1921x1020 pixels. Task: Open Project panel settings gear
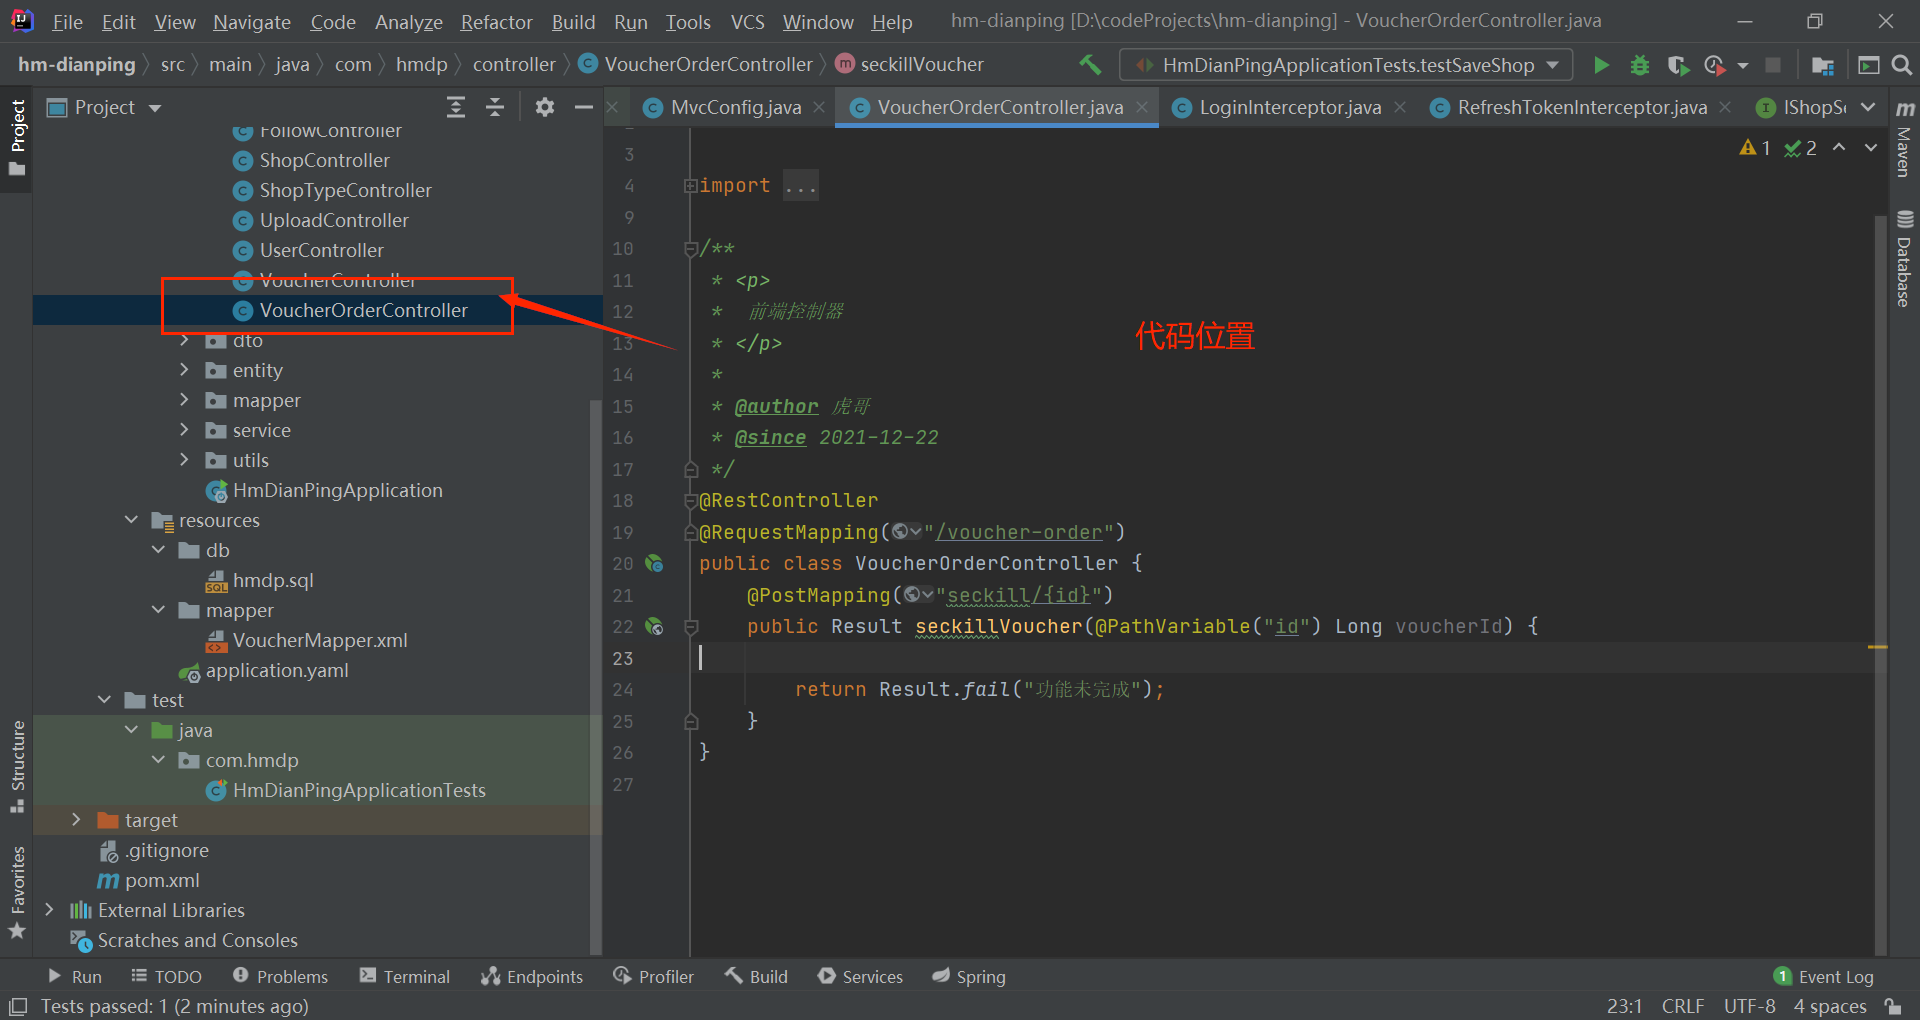545,107
